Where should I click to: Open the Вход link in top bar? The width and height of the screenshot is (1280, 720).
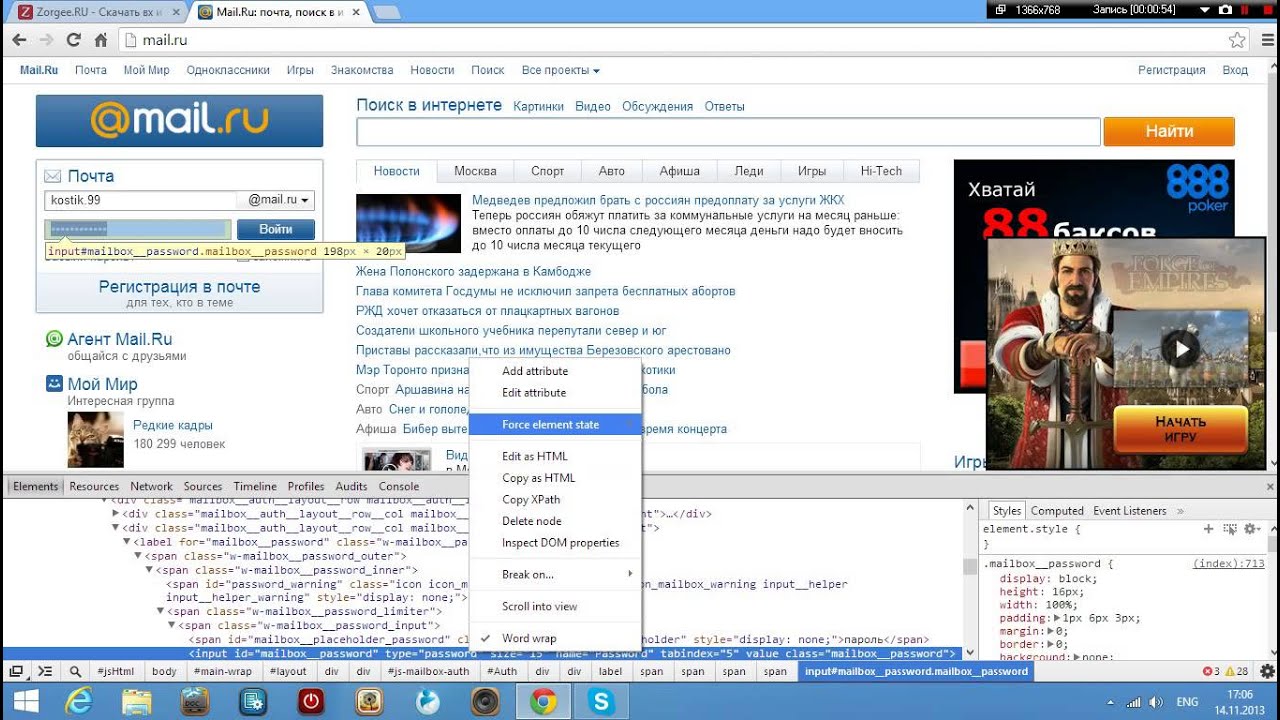coord(1235,70)
